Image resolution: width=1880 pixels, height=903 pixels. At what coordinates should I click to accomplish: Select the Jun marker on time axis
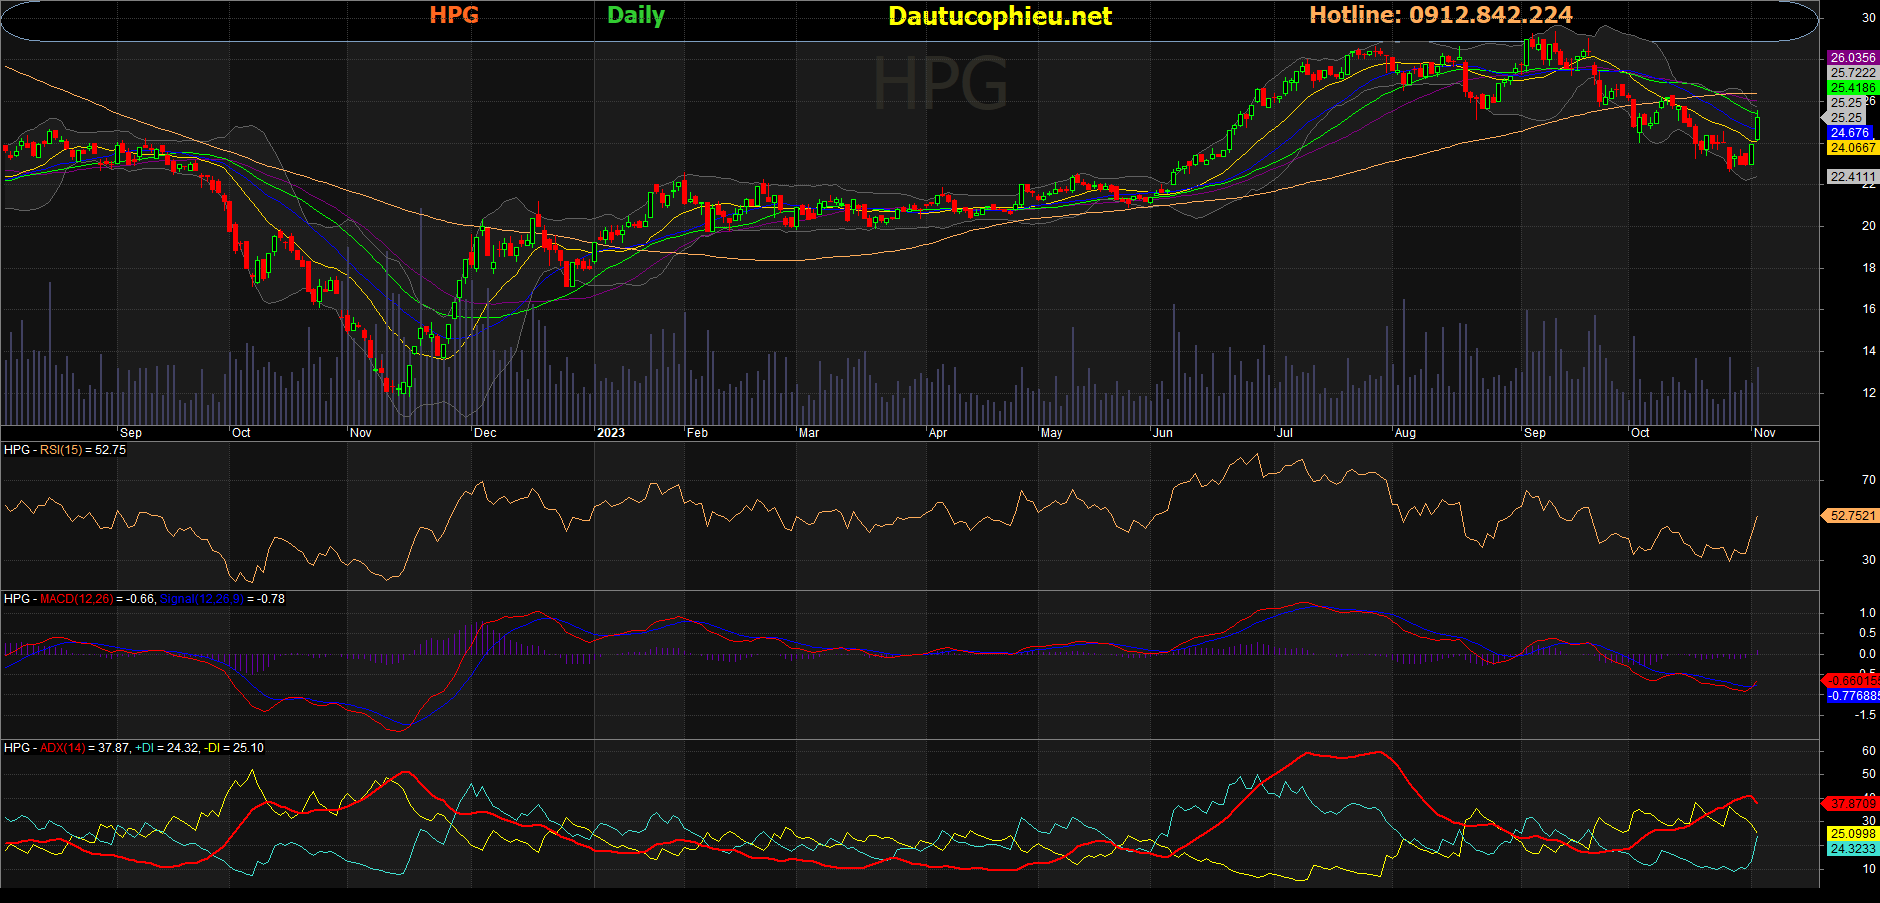click(x=1162, y=433)
